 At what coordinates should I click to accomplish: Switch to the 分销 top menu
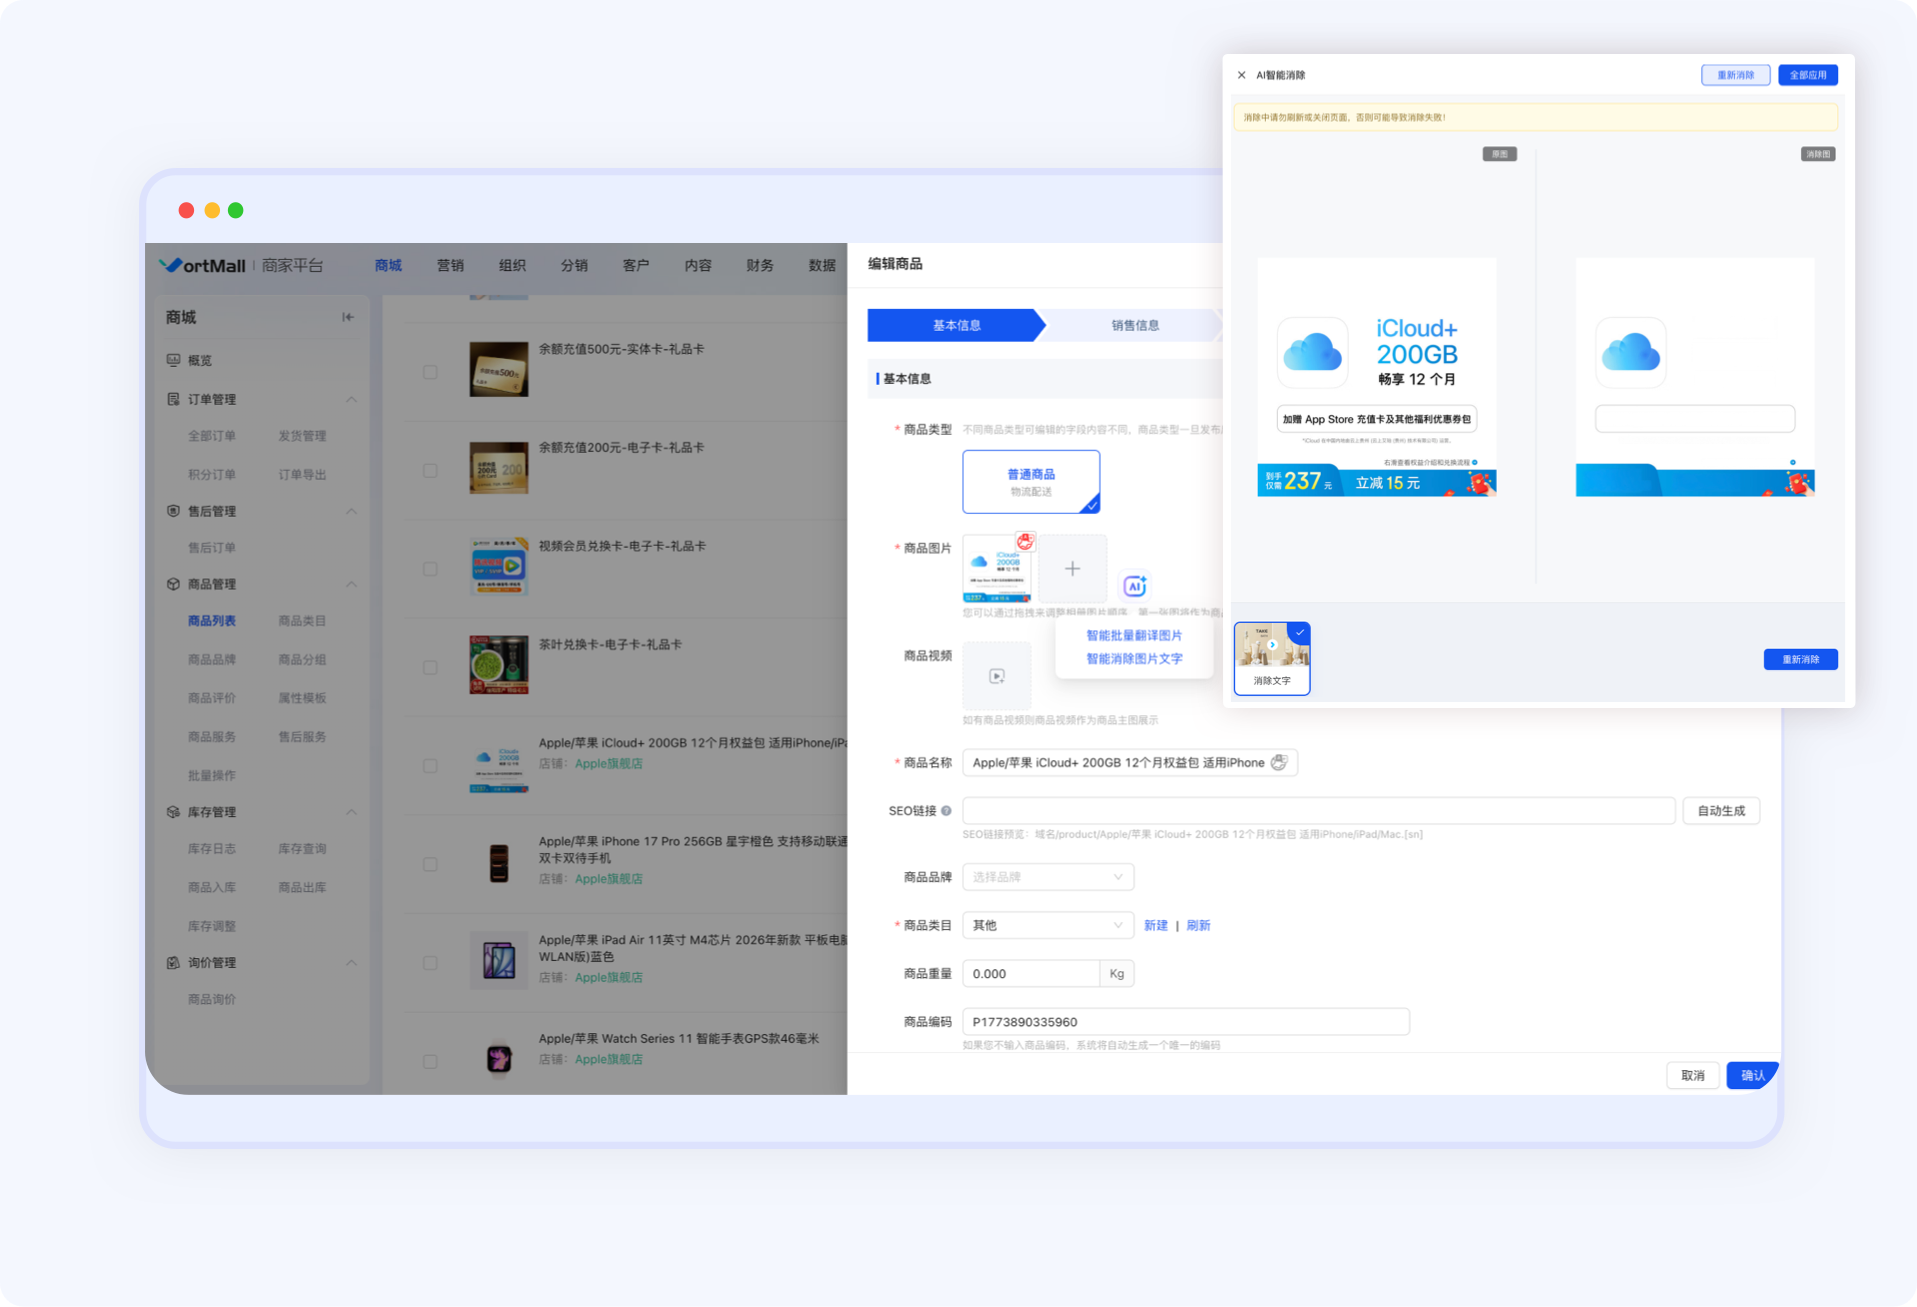[x=574, y=265]
